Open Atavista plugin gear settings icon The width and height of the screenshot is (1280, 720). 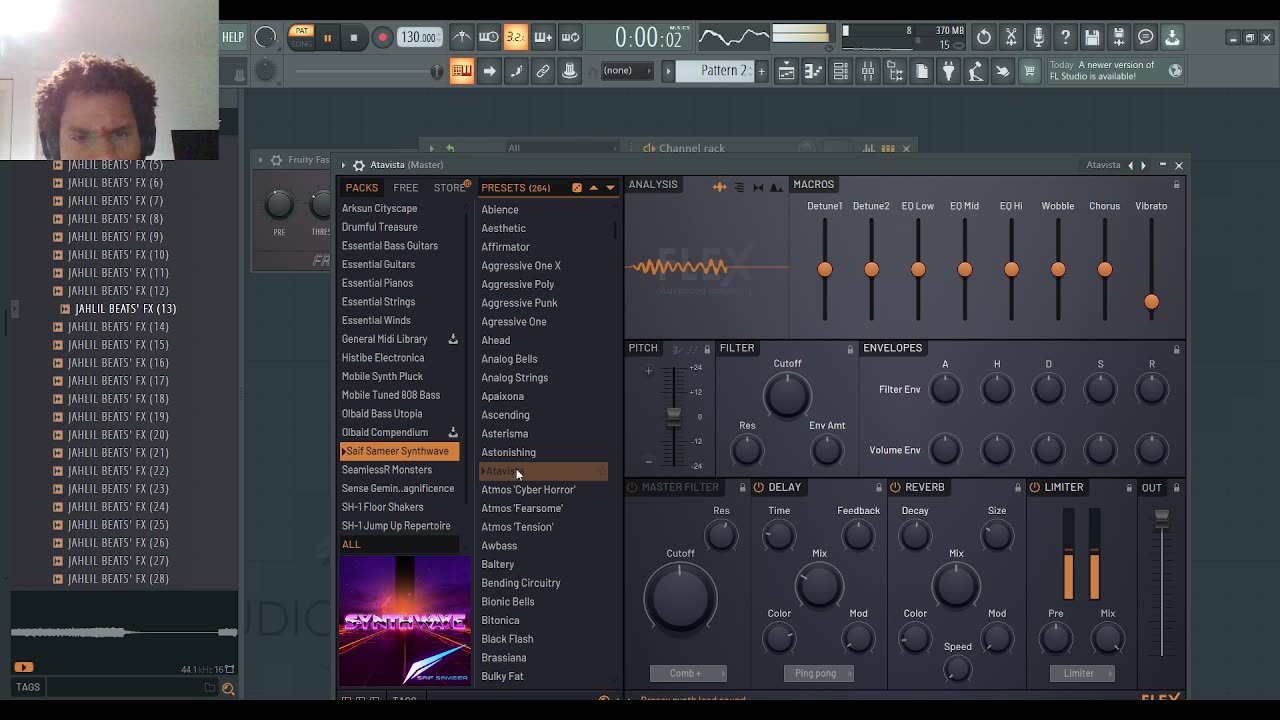coord(358,165)
